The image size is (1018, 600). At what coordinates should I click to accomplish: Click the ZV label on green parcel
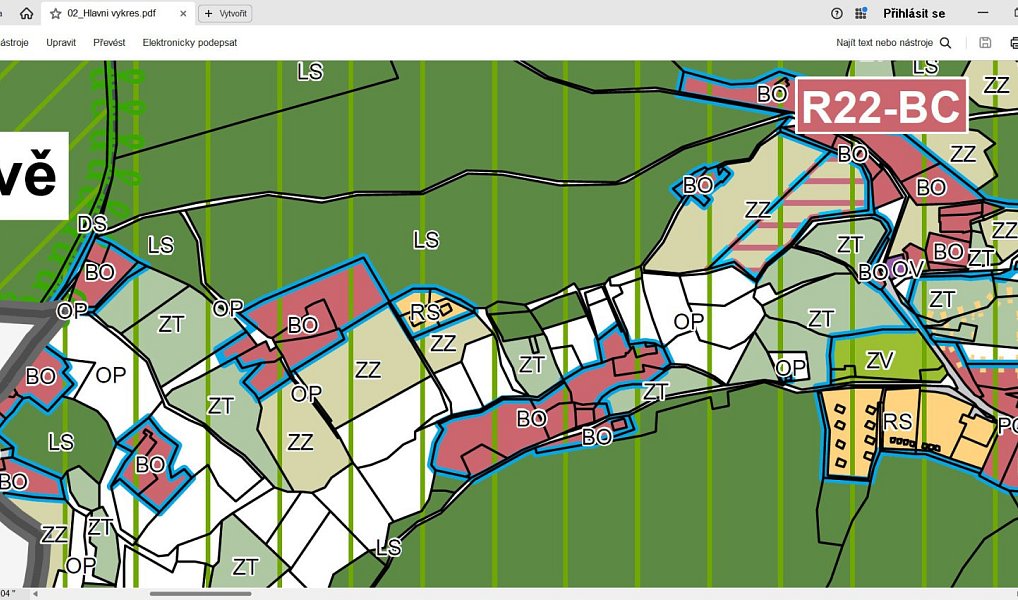(x=880, y=360)
